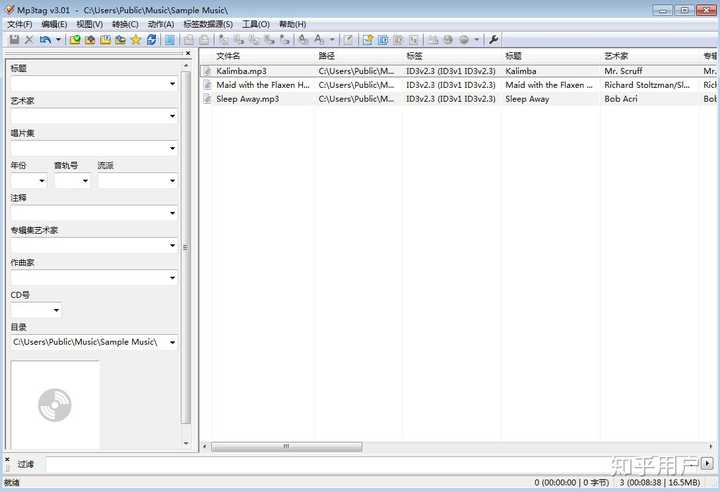Expand the 专辑集艺术家 dropdown
The image size is (720, 492).
pos(172,245)
